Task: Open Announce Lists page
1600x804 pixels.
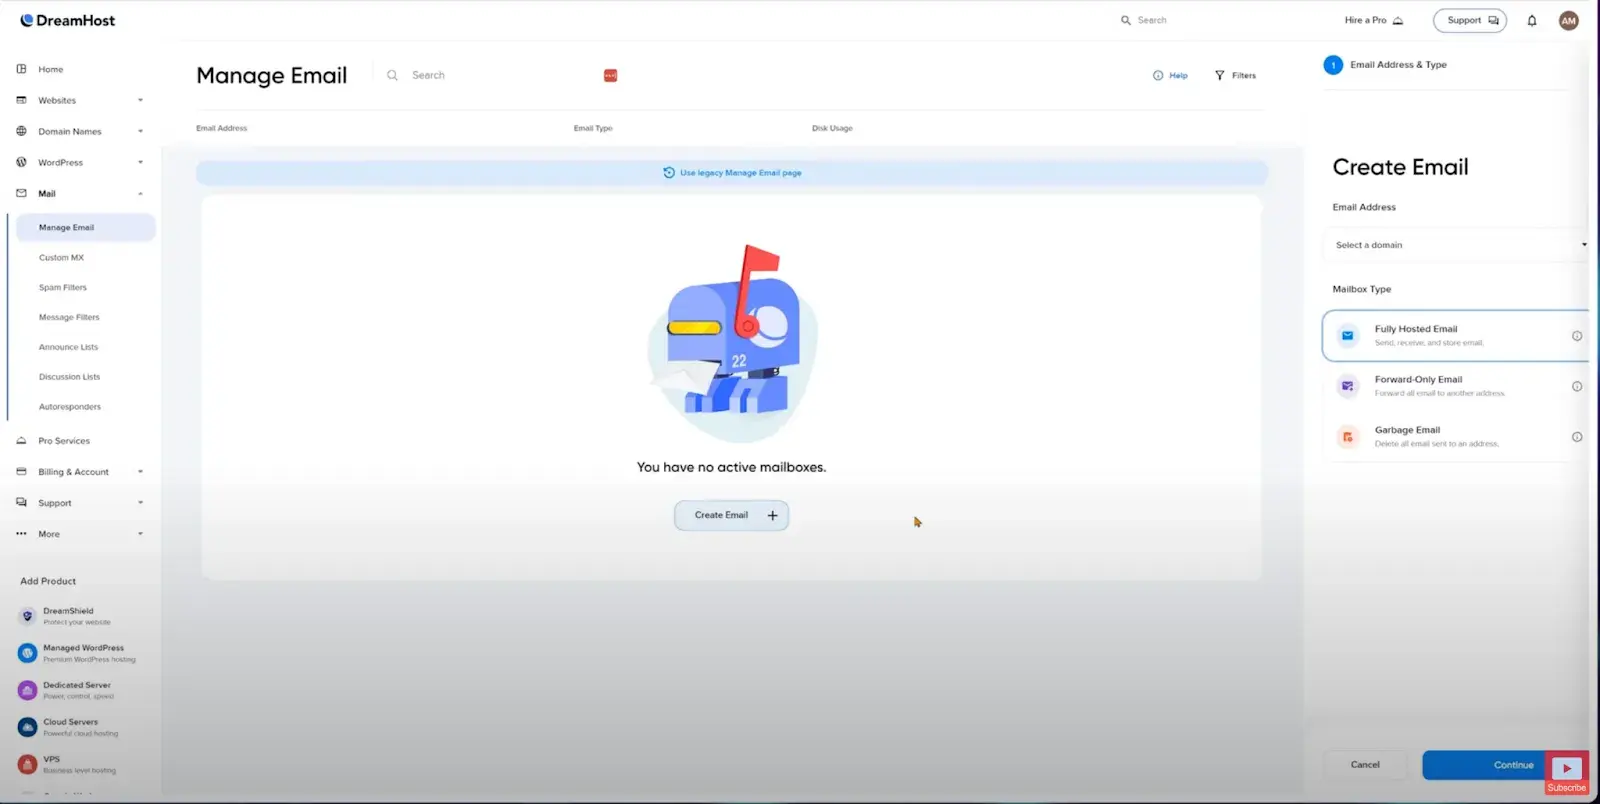Action: point(68,347)
